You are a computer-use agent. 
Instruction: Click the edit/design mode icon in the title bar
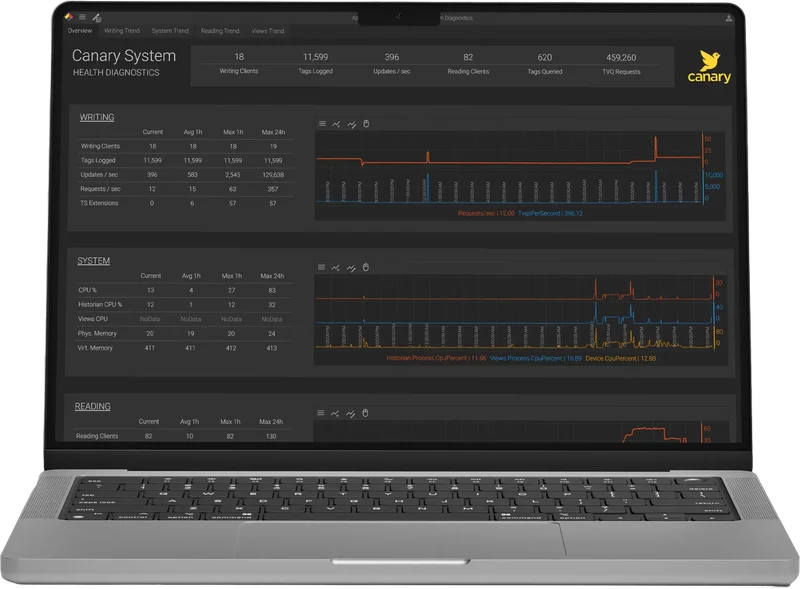96,18
